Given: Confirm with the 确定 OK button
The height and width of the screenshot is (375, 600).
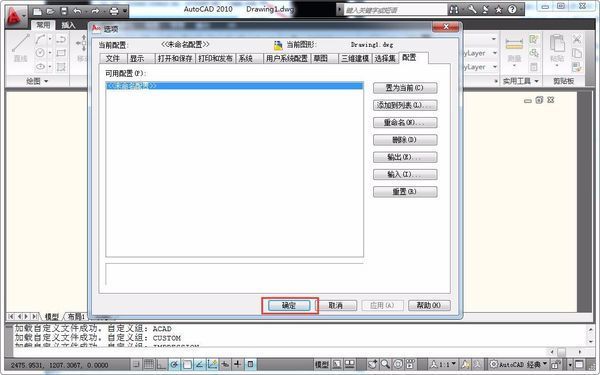Looking at the screenshot, I should click(289, 305).
